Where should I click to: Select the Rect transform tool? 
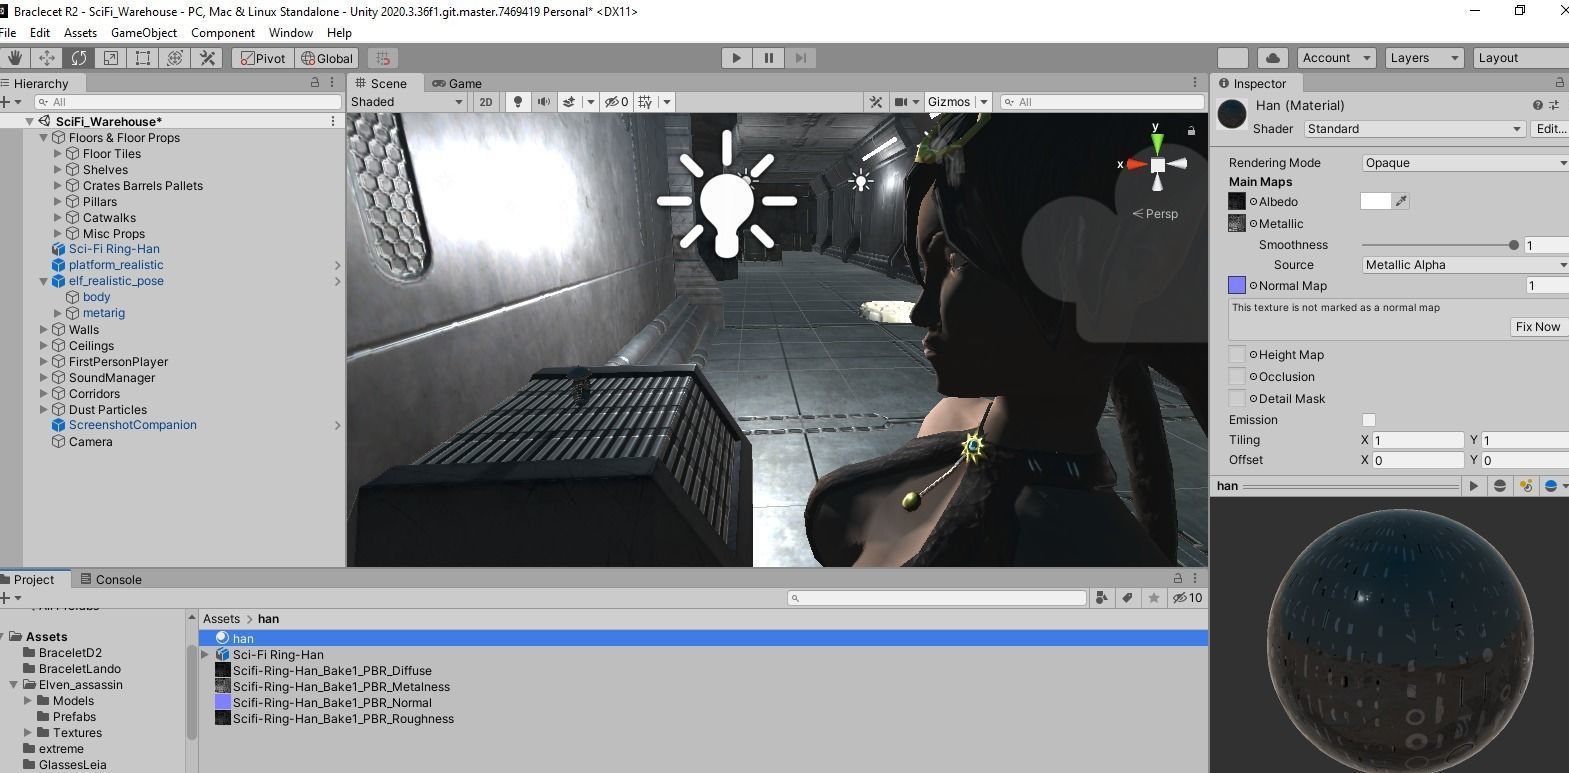[143, 58]
